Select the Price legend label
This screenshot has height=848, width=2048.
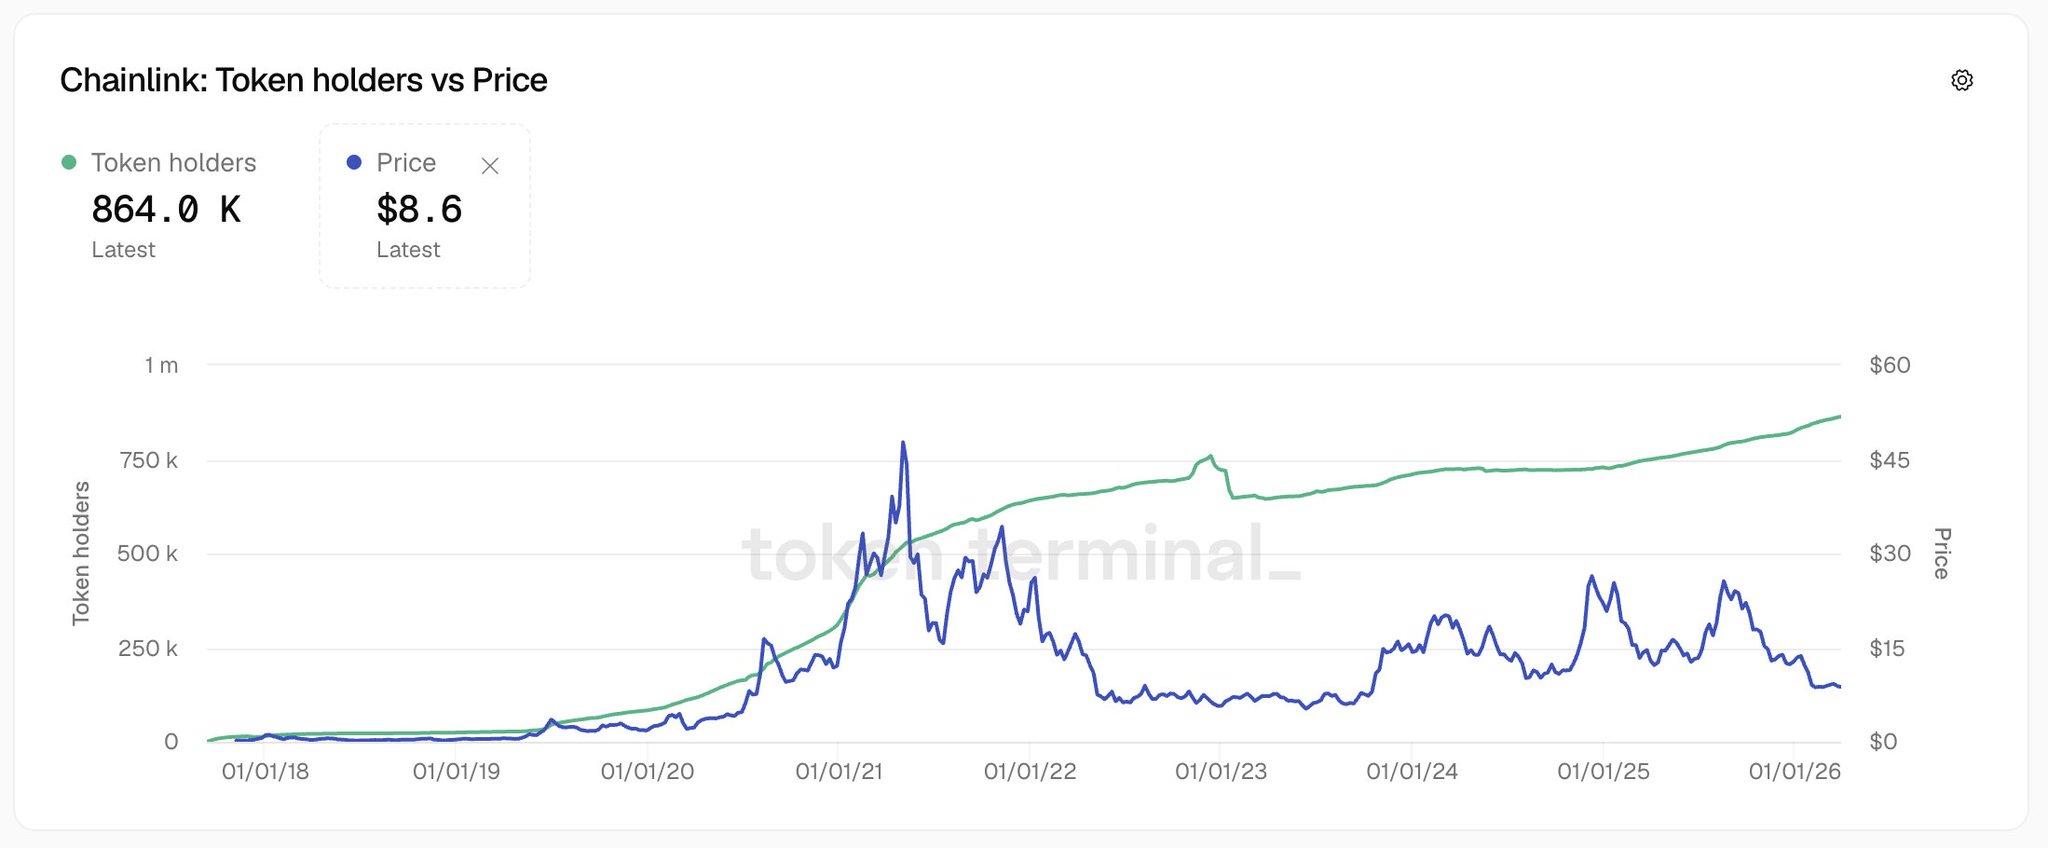(406, 163)
